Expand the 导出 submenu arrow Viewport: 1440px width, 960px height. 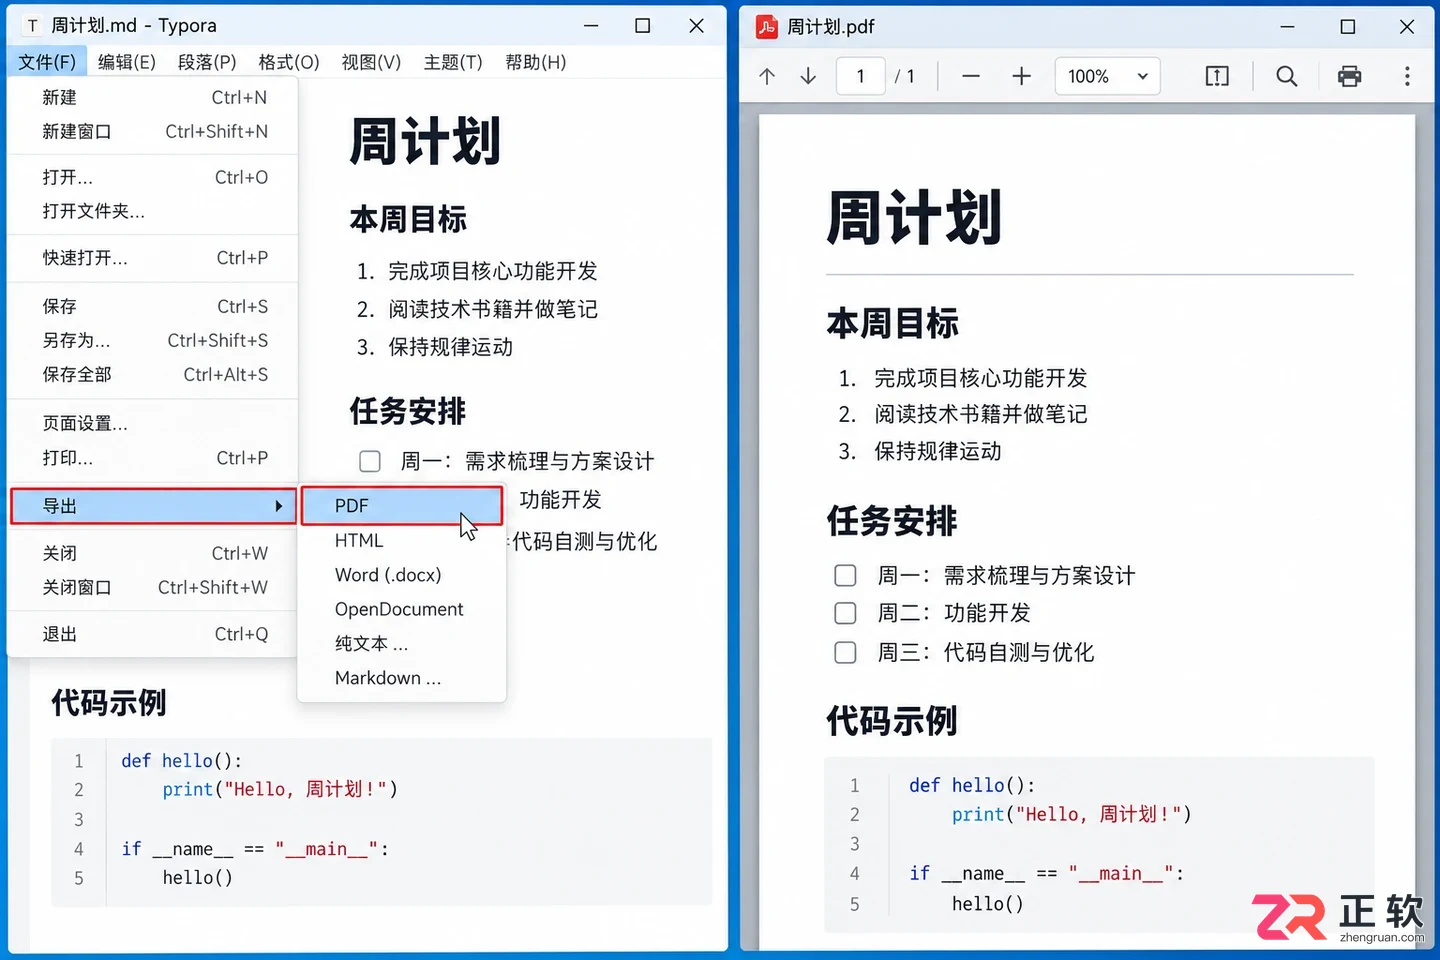[x=279, y=506]
